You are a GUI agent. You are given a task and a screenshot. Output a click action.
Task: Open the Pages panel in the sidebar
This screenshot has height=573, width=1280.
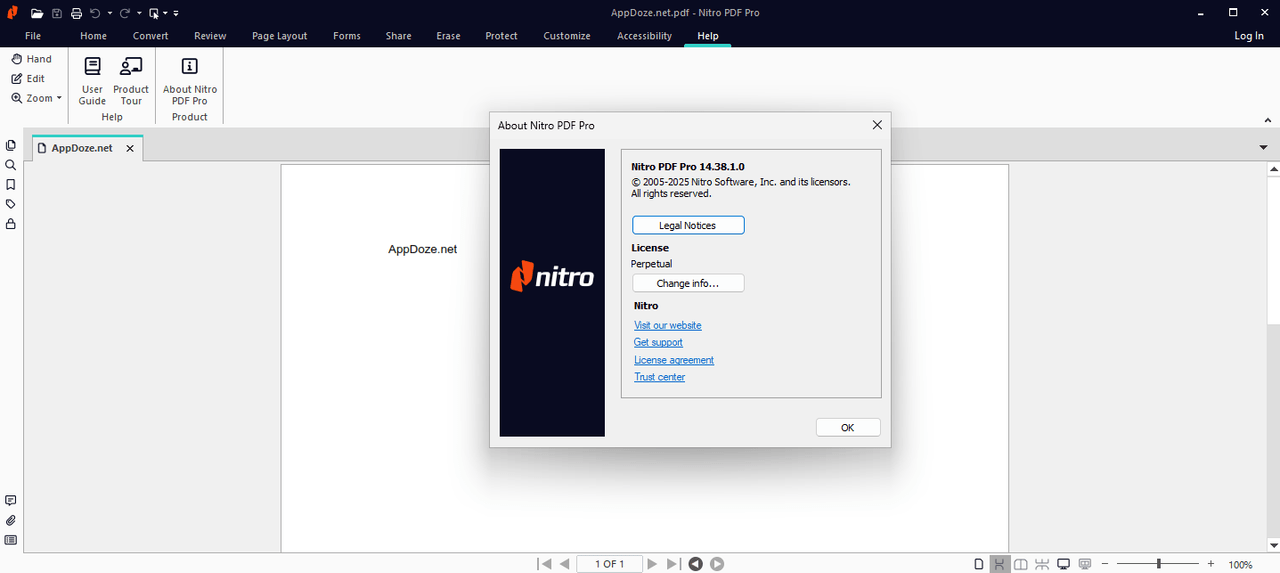11,146
